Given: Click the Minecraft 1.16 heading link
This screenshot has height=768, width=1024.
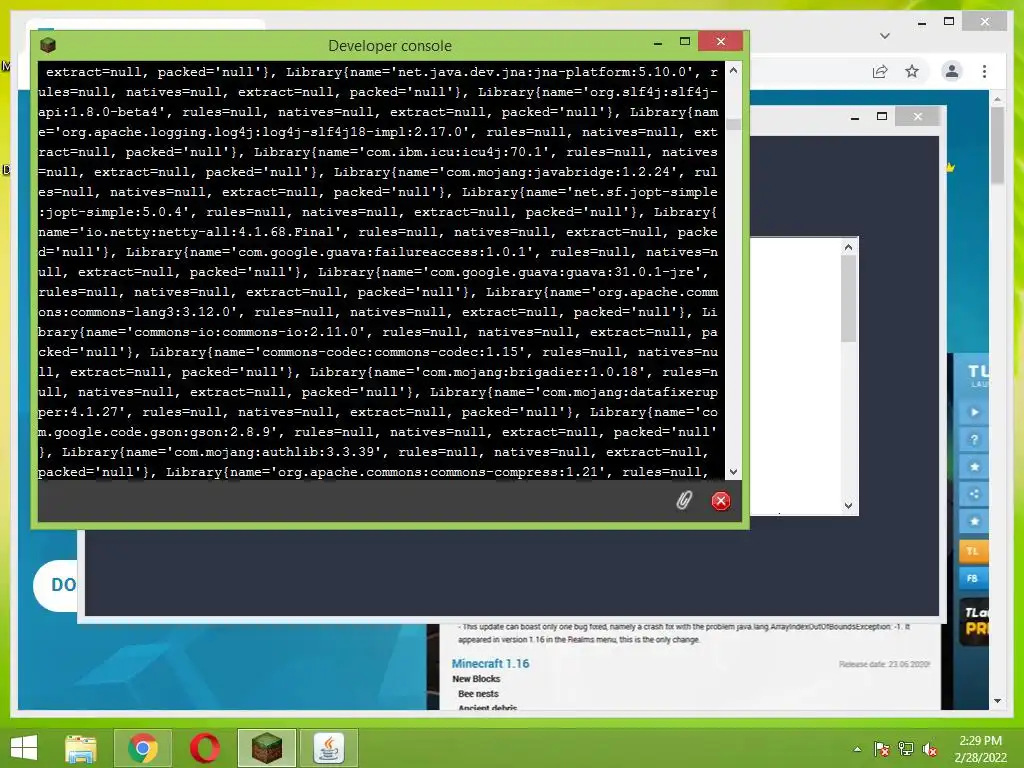Looking at the screenshot, I should coord(490,664).
